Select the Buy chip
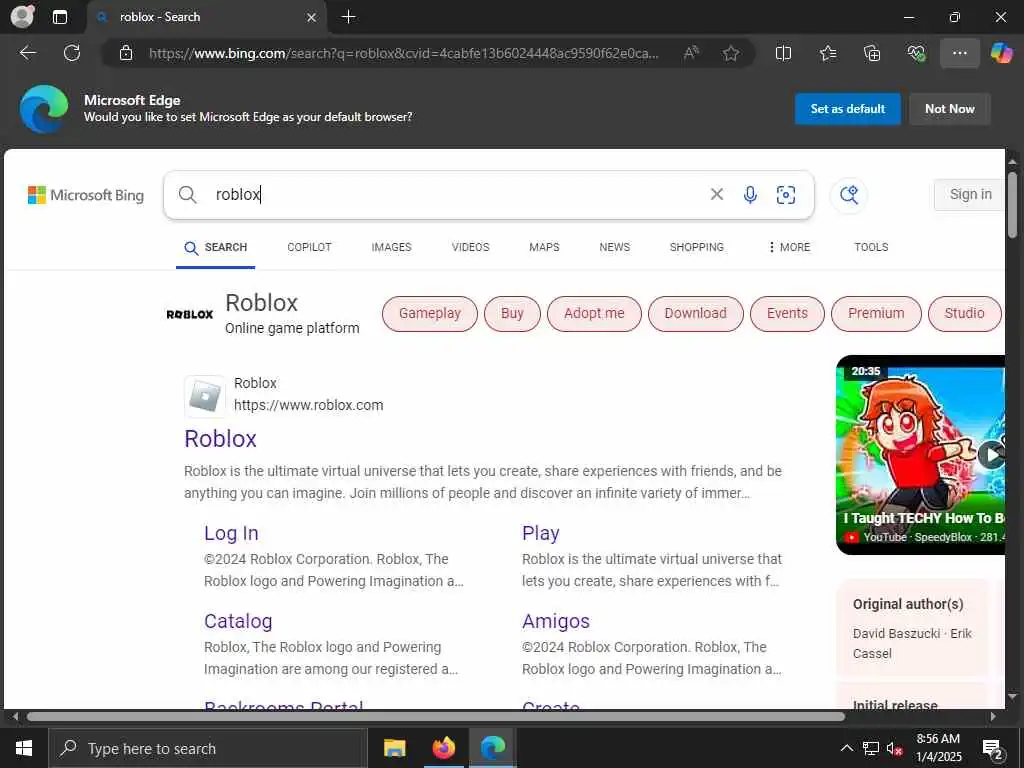This screenshot has width=1024, height=768. point(512,313)
